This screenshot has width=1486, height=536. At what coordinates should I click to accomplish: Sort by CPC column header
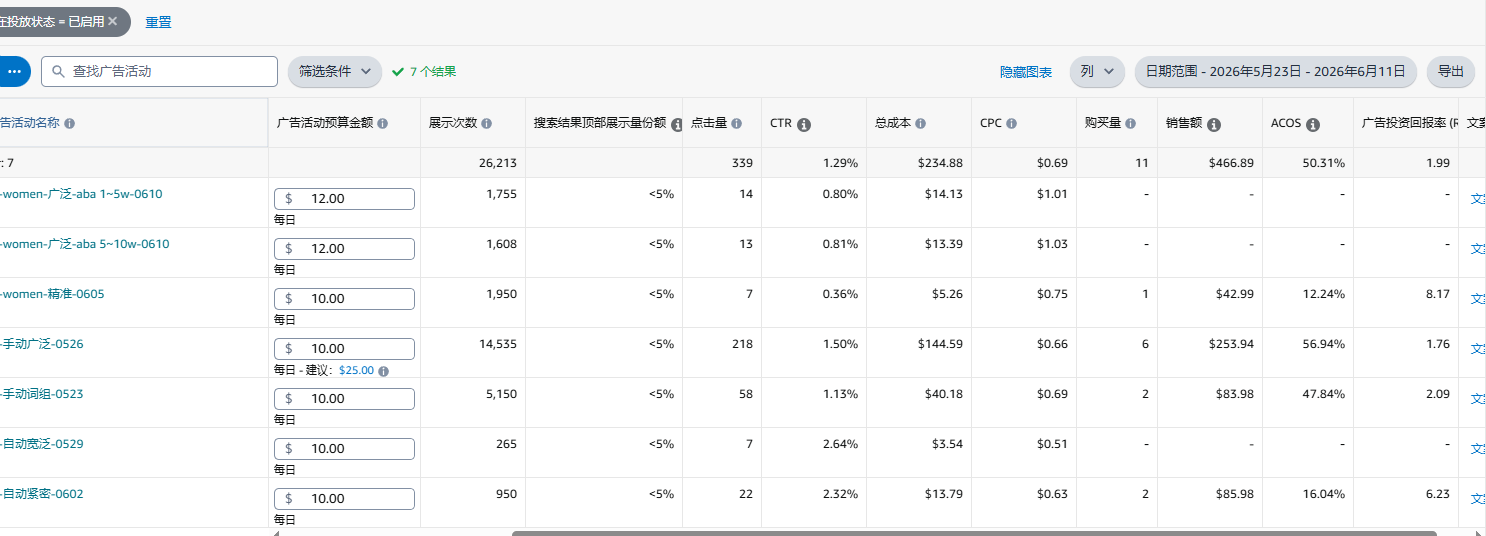(991, 123)
